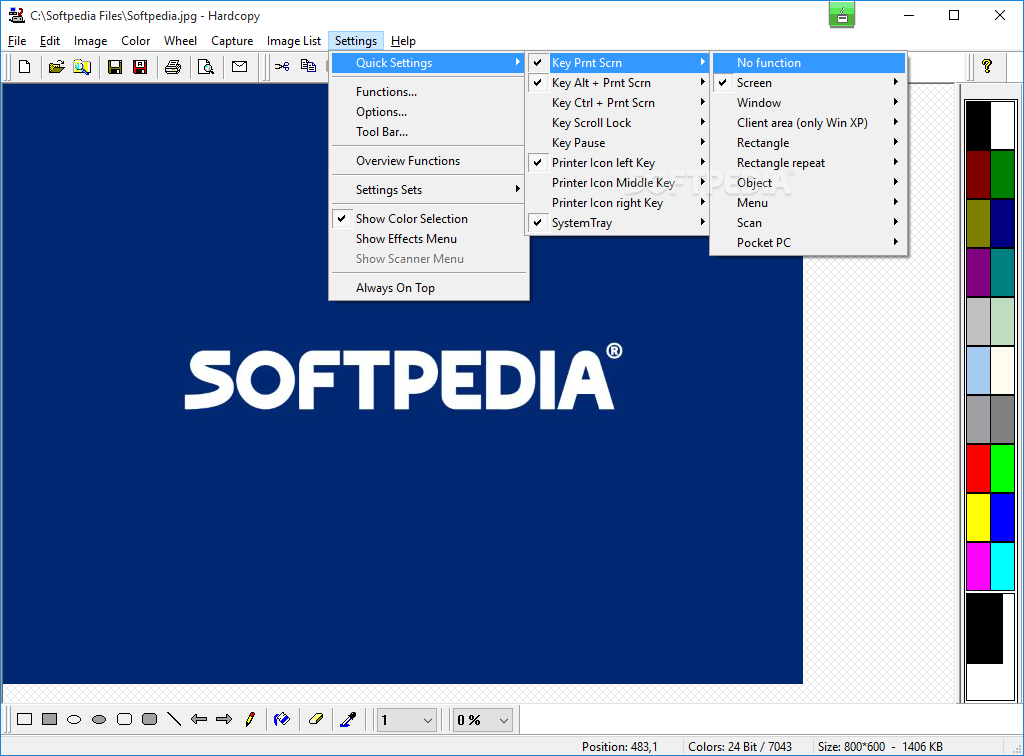Copy image to clipboard icon

coord(308,67)
